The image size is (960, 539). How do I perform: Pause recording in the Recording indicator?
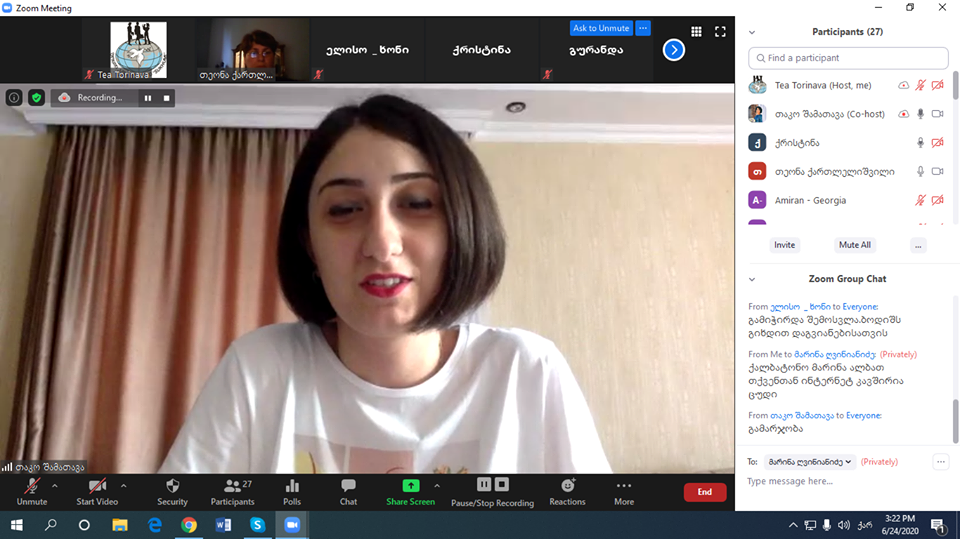coord(148,98)
